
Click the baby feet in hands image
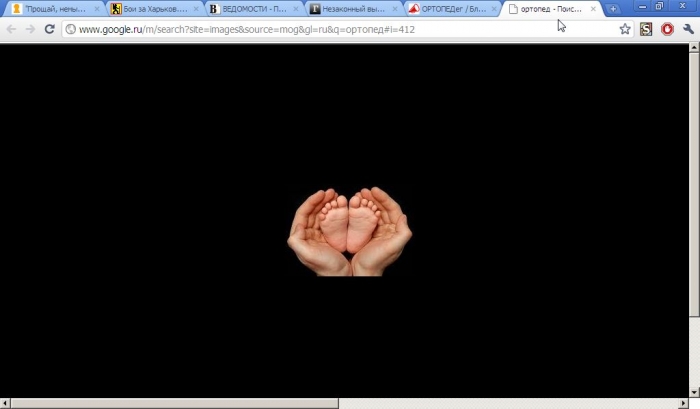350,231
